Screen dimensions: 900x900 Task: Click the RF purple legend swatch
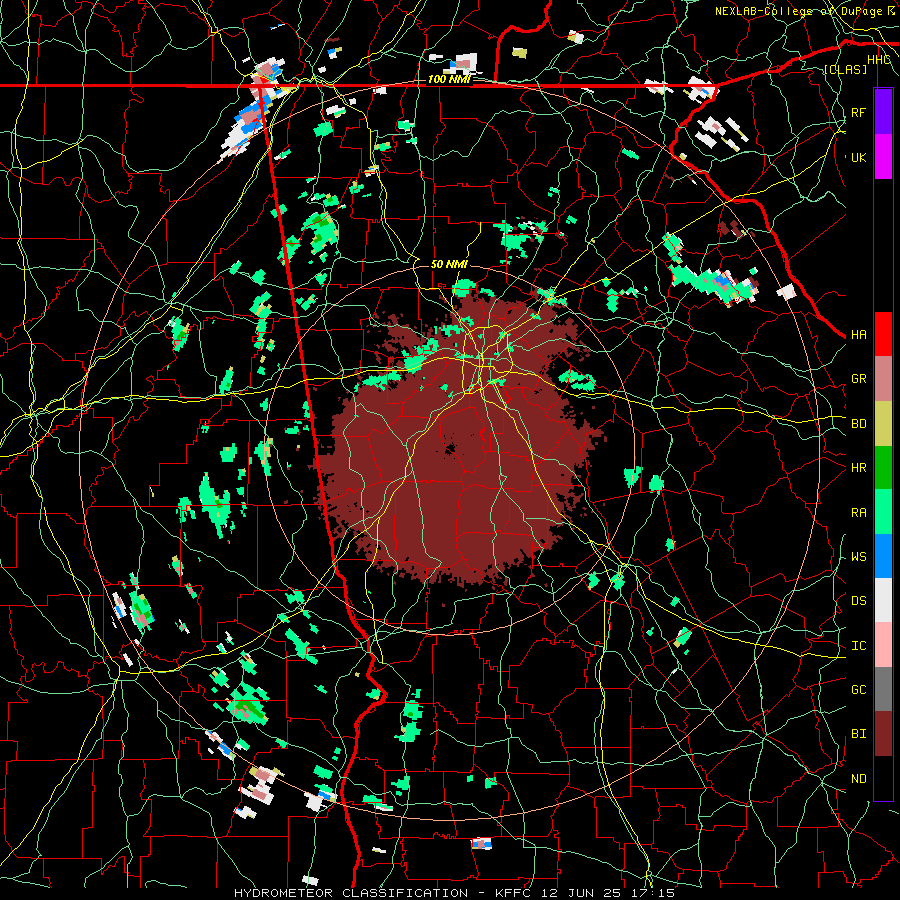(x=883, y=112)
